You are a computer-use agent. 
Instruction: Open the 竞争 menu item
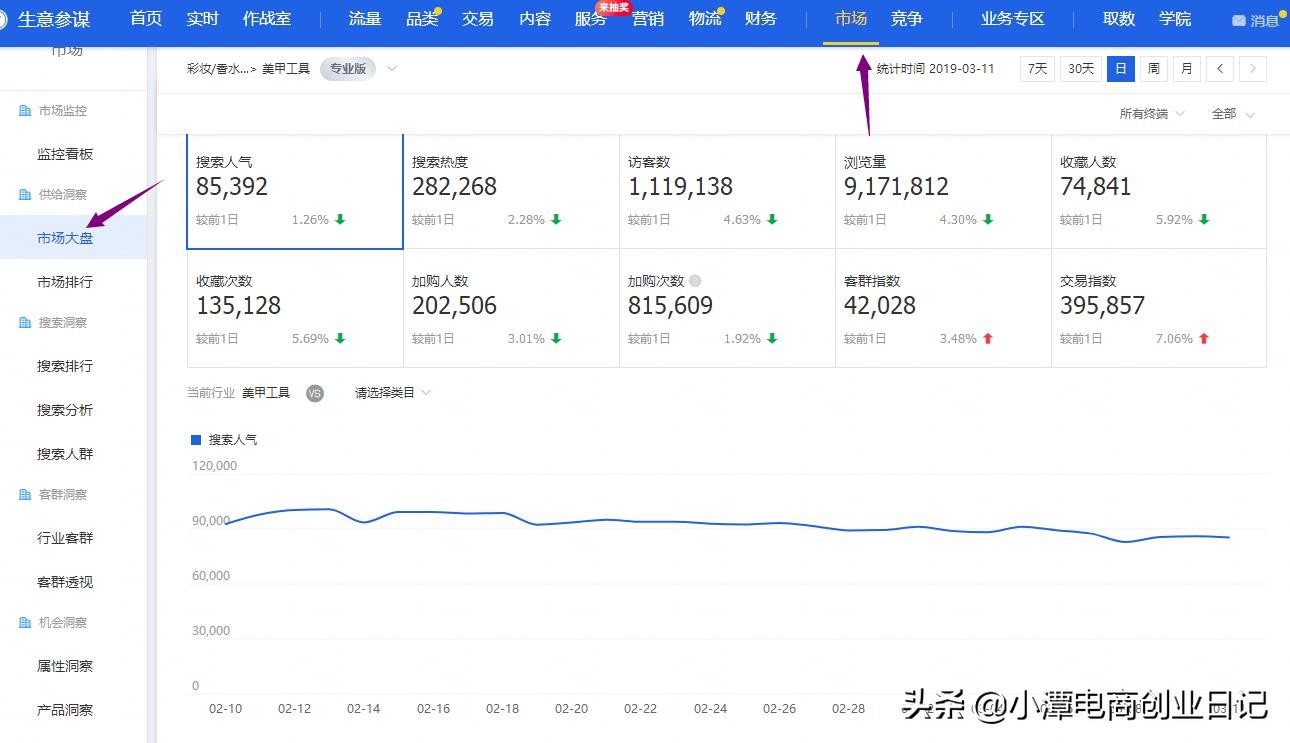(x=906, y=18)
